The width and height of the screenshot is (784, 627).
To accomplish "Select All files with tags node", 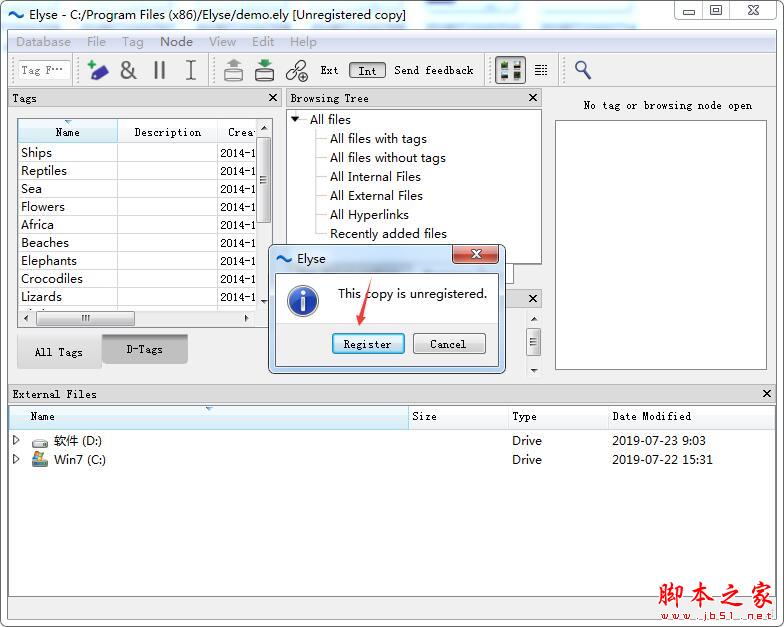I will click(x=378, y=138).
